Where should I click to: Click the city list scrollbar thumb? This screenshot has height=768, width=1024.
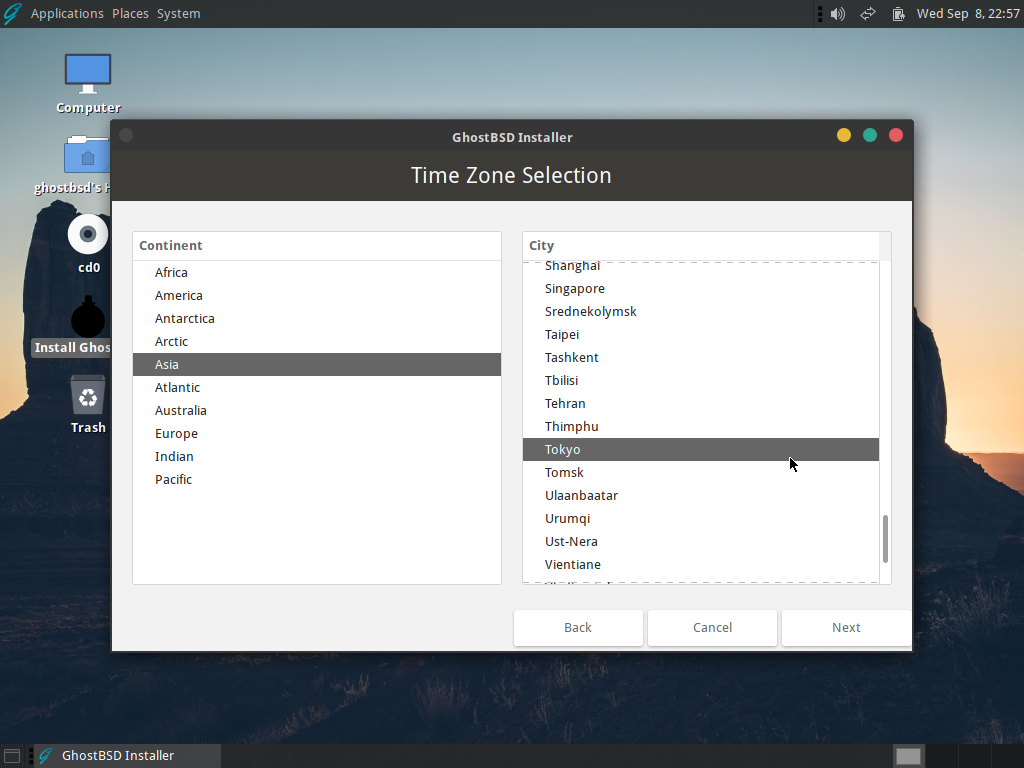[885, 539]
